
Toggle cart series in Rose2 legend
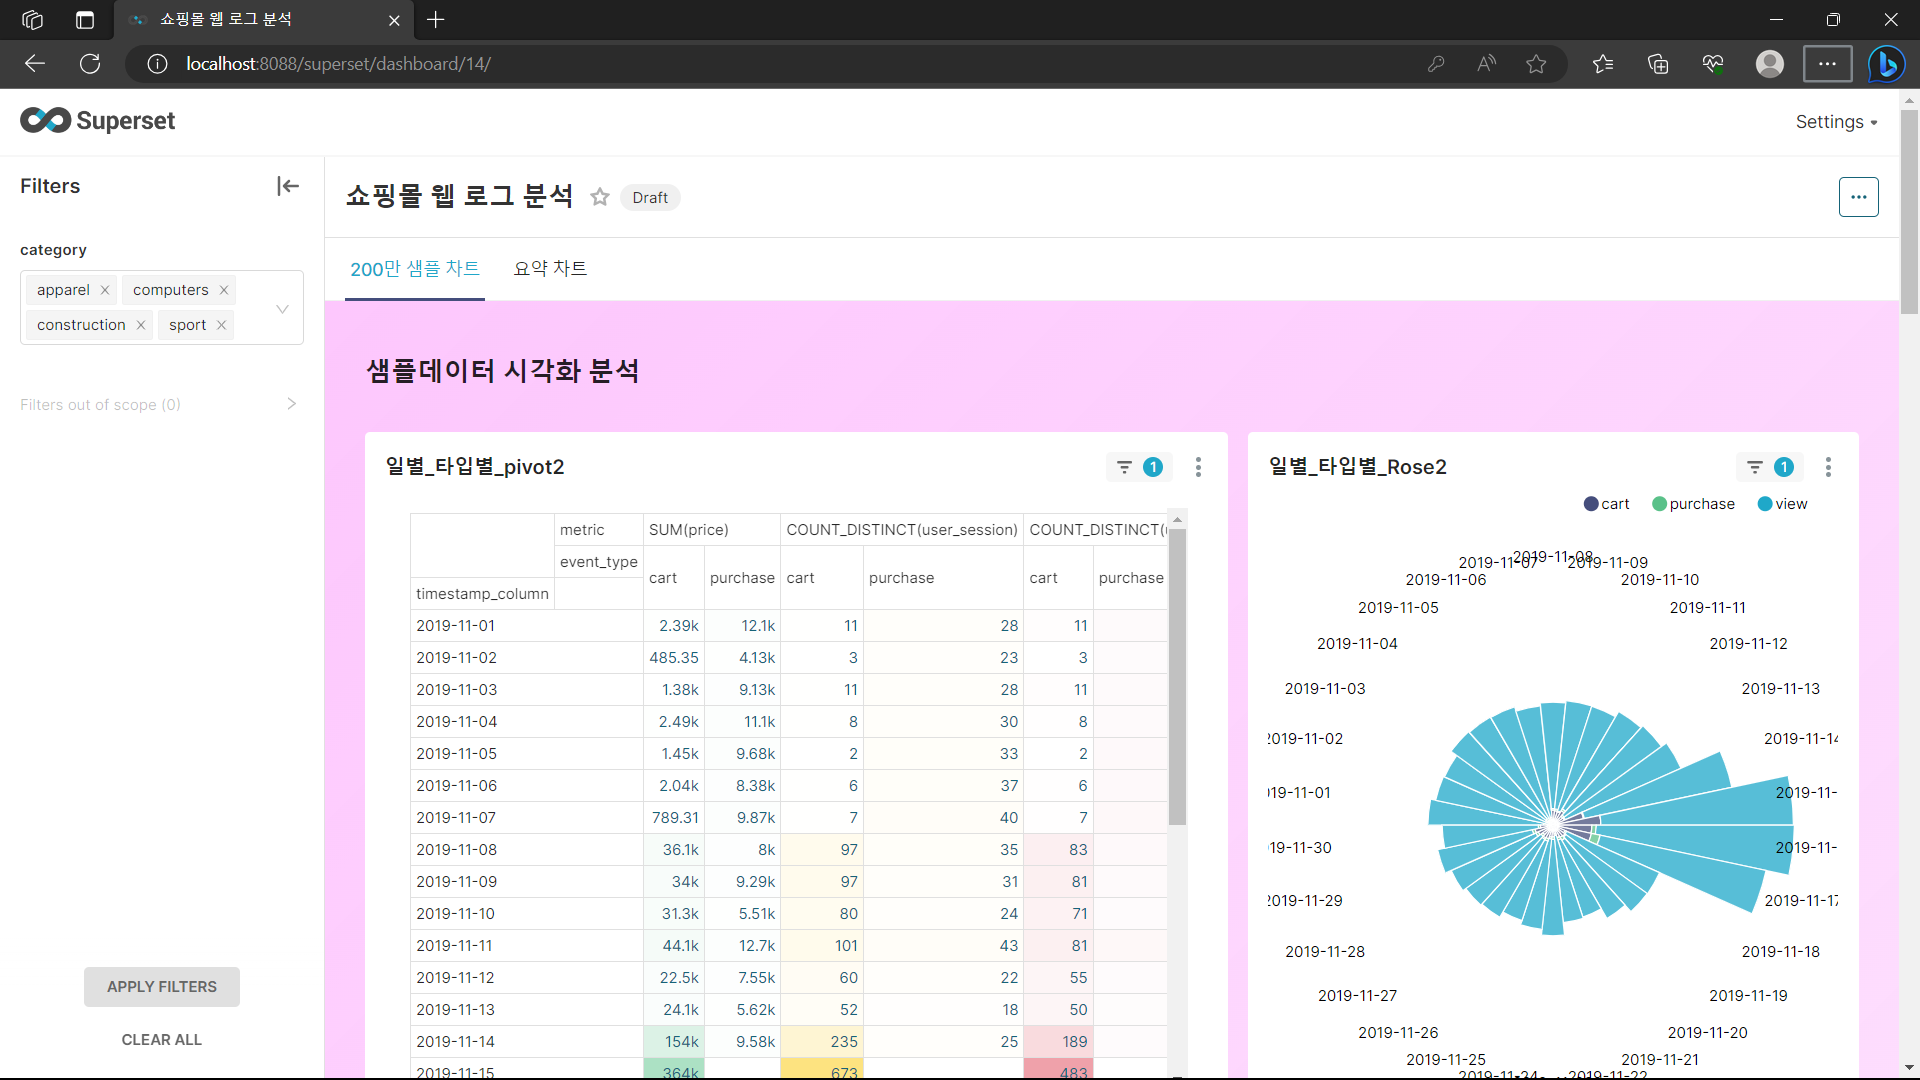(1606, 504)
